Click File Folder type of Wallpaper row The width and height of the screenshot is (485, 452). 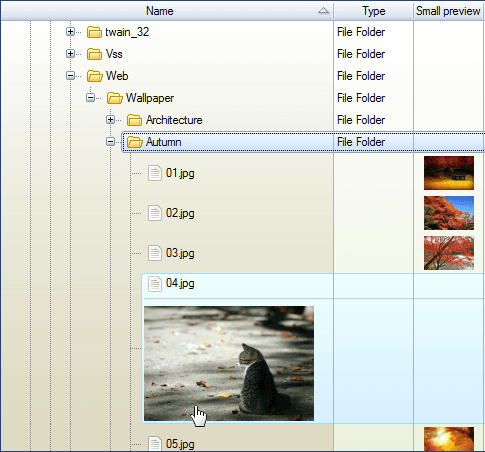[x=361, y=98]
